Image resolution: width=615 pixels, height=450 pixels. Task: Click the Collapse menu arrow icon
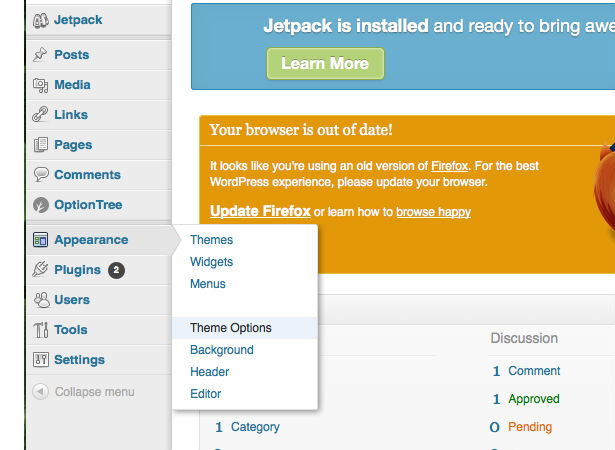[x=40, y=392]
